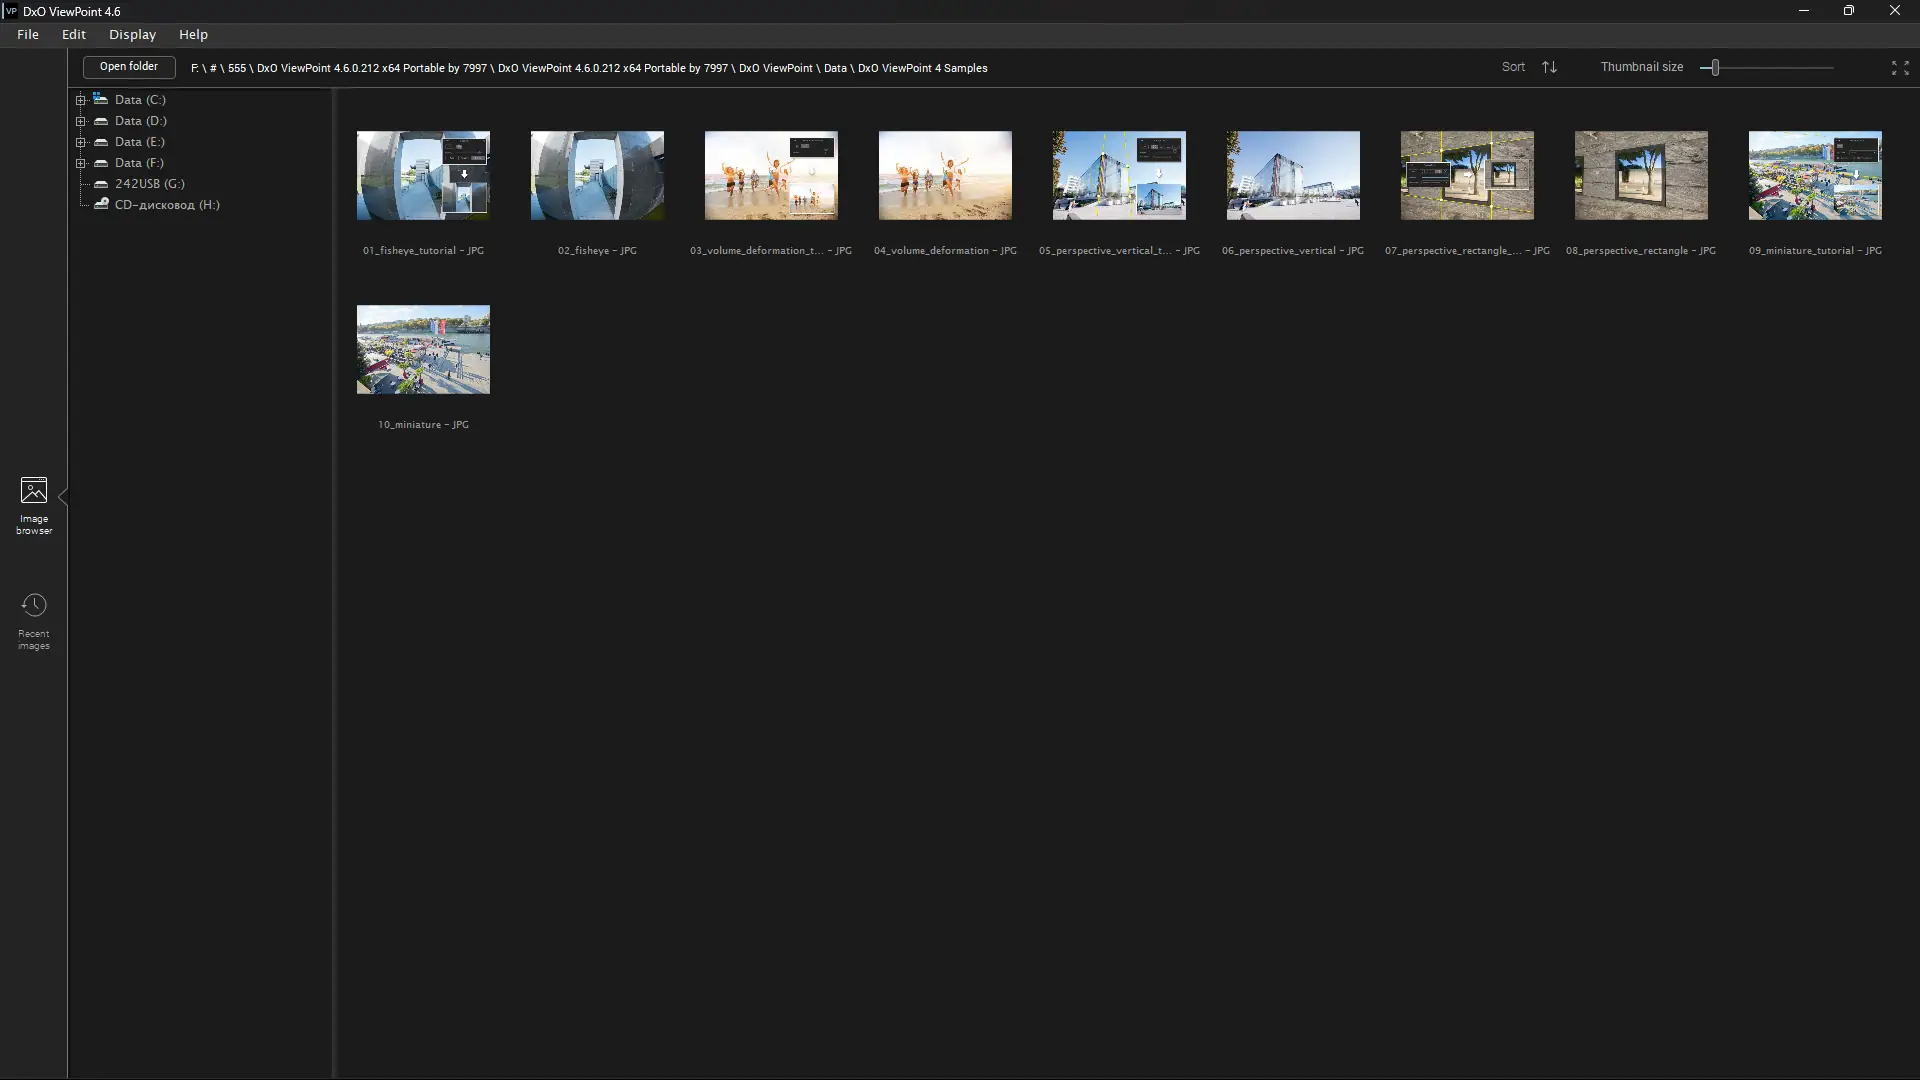Expand the Data (E:) tree node
This screenshot has width=1920, height=1080.
pos(81,142)
